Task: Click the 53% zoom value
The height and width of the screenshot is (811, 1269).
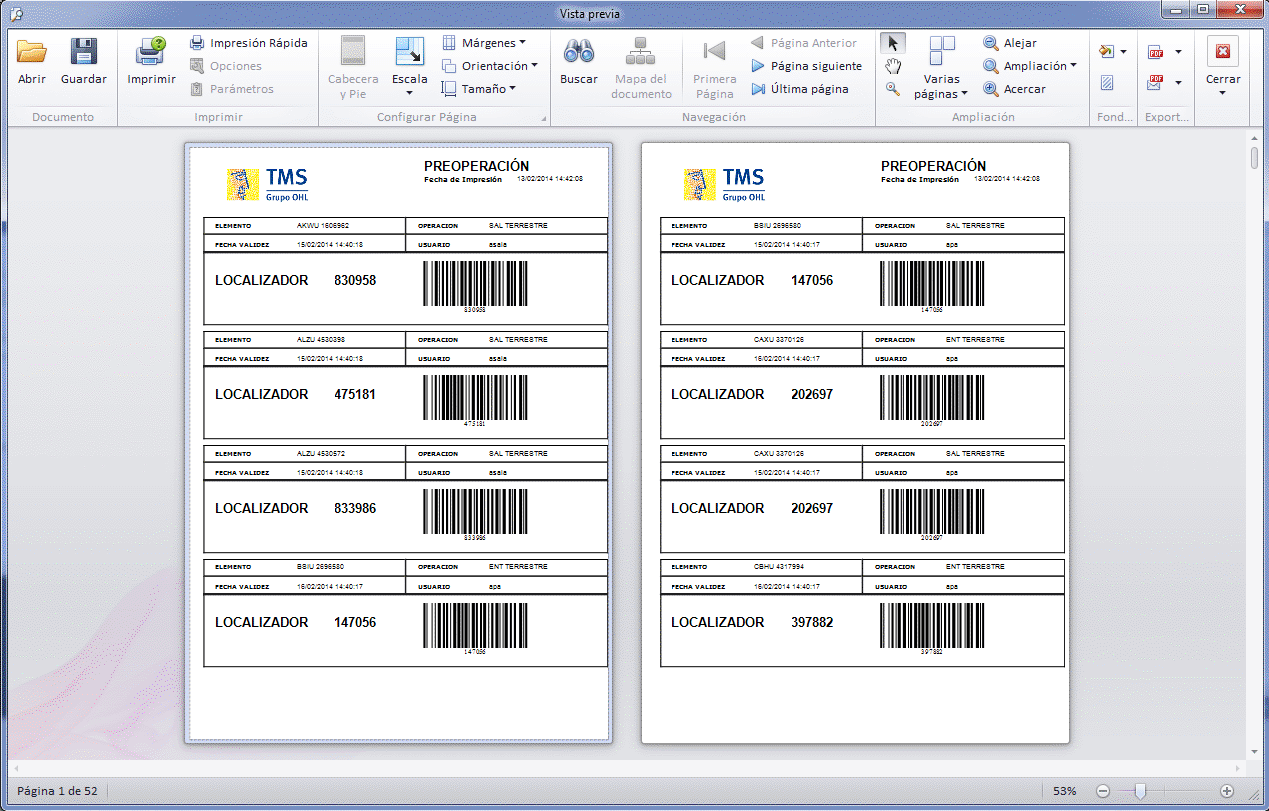Action: click(1064, 791)
